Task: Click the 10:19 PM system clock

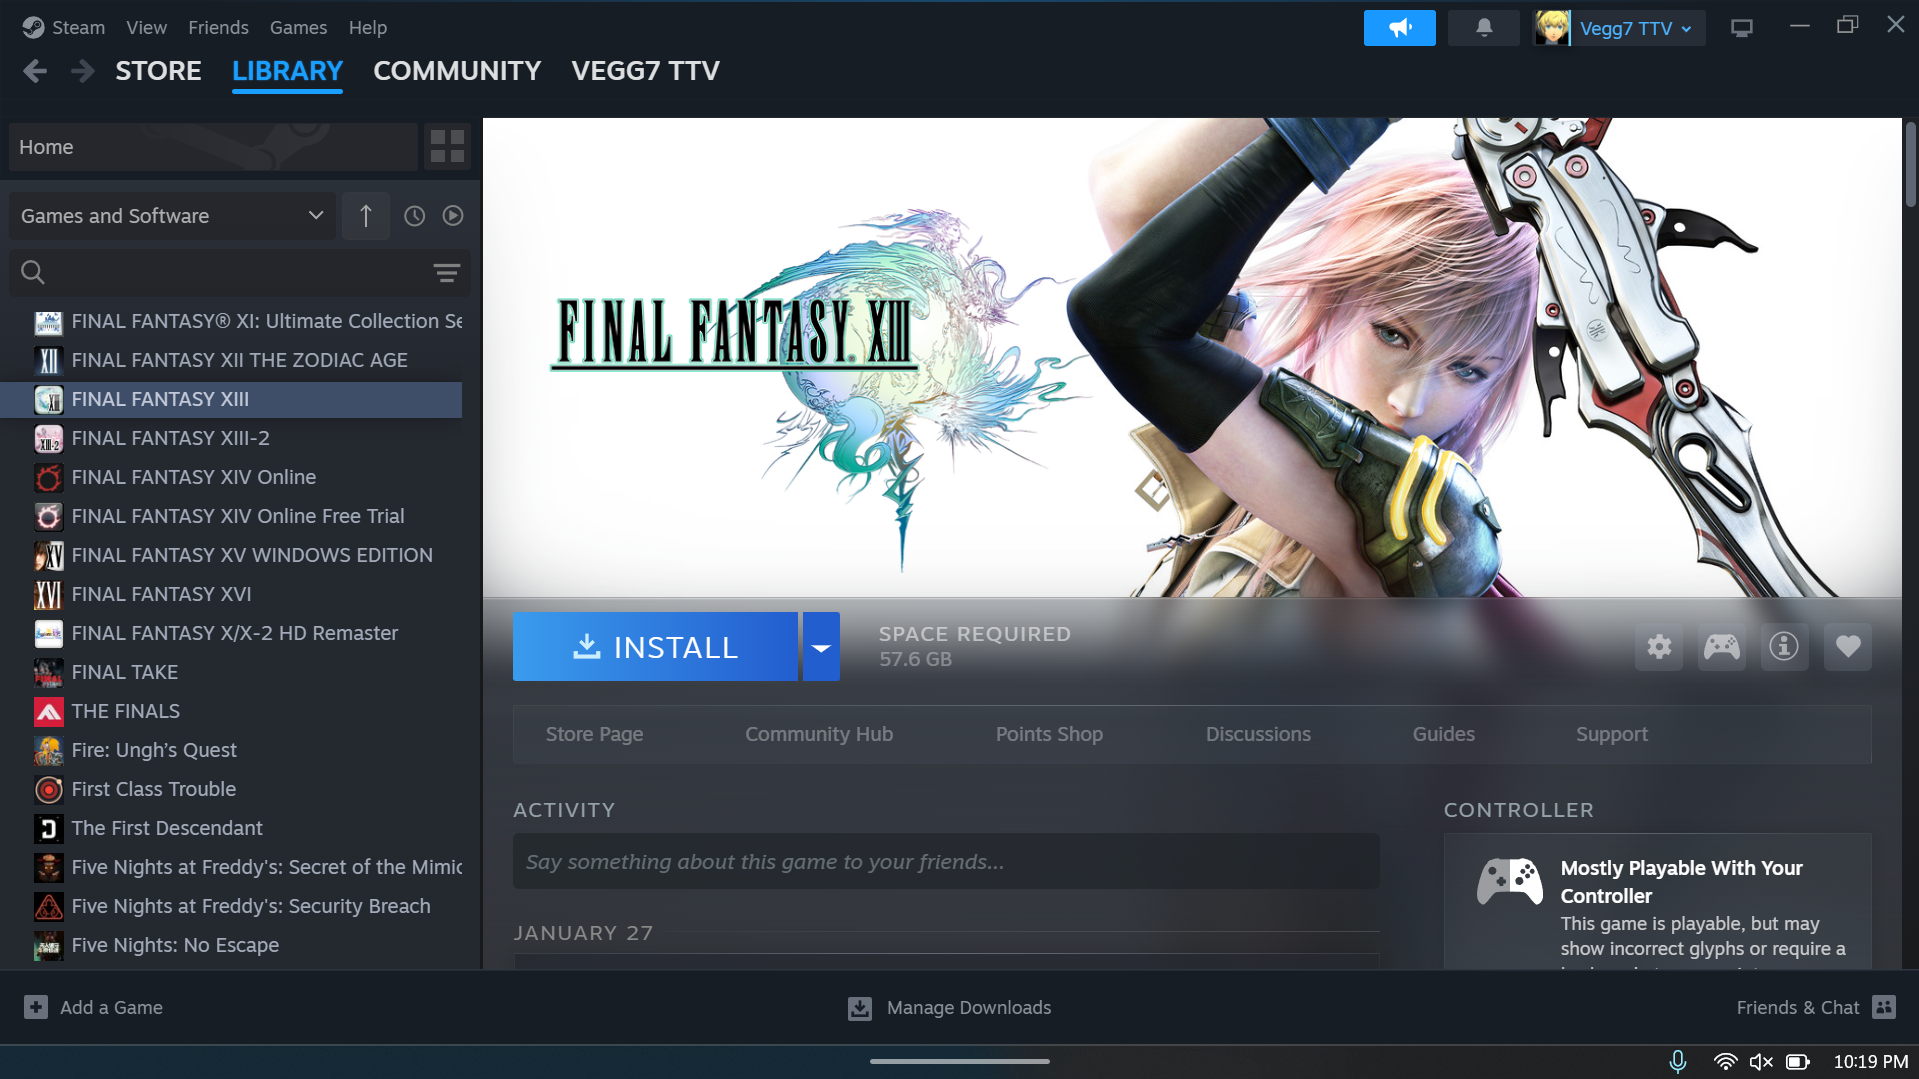Action: point(1870,1062)
